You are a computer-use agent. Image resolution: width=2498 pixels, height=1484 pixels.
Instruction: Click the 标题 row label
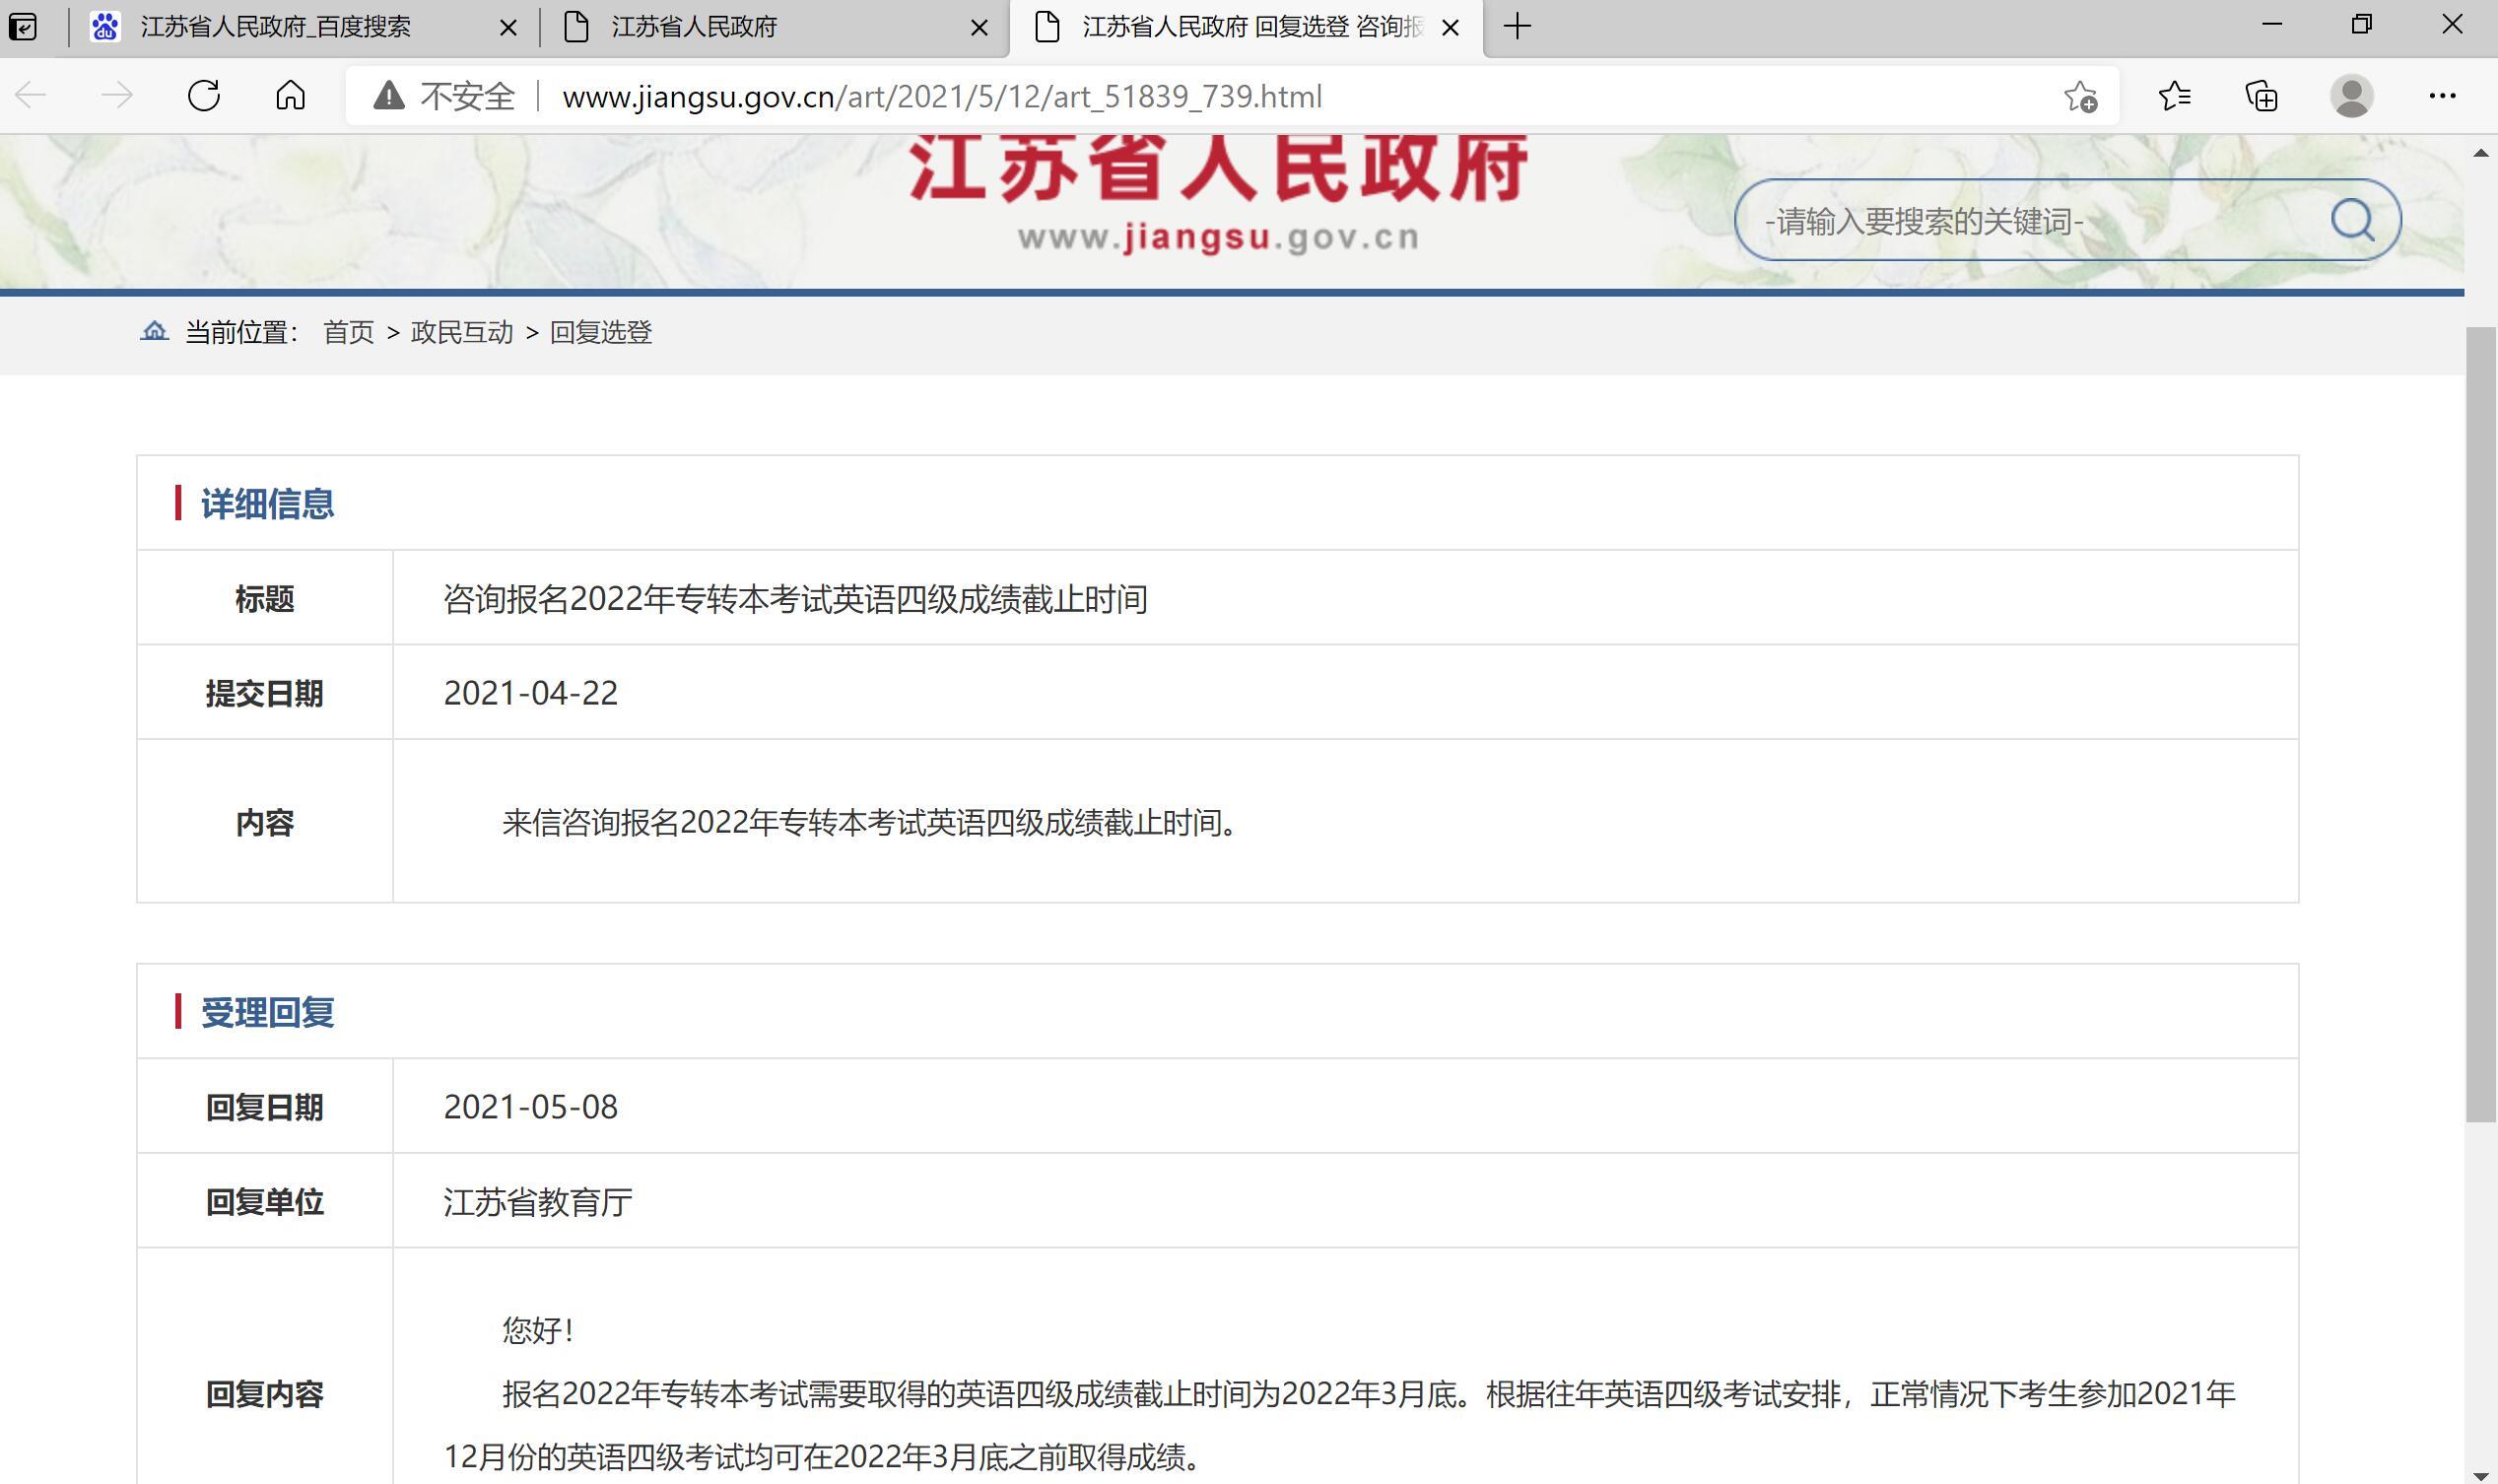click(x=265, y=598)
